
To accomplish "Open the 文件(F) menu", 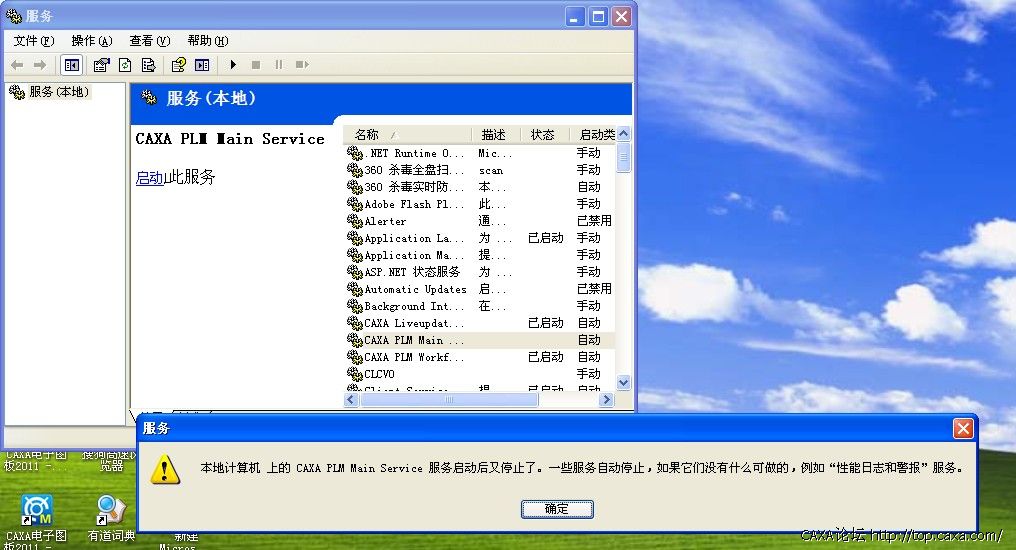I will pyautogui.click(x=34, y=41).
